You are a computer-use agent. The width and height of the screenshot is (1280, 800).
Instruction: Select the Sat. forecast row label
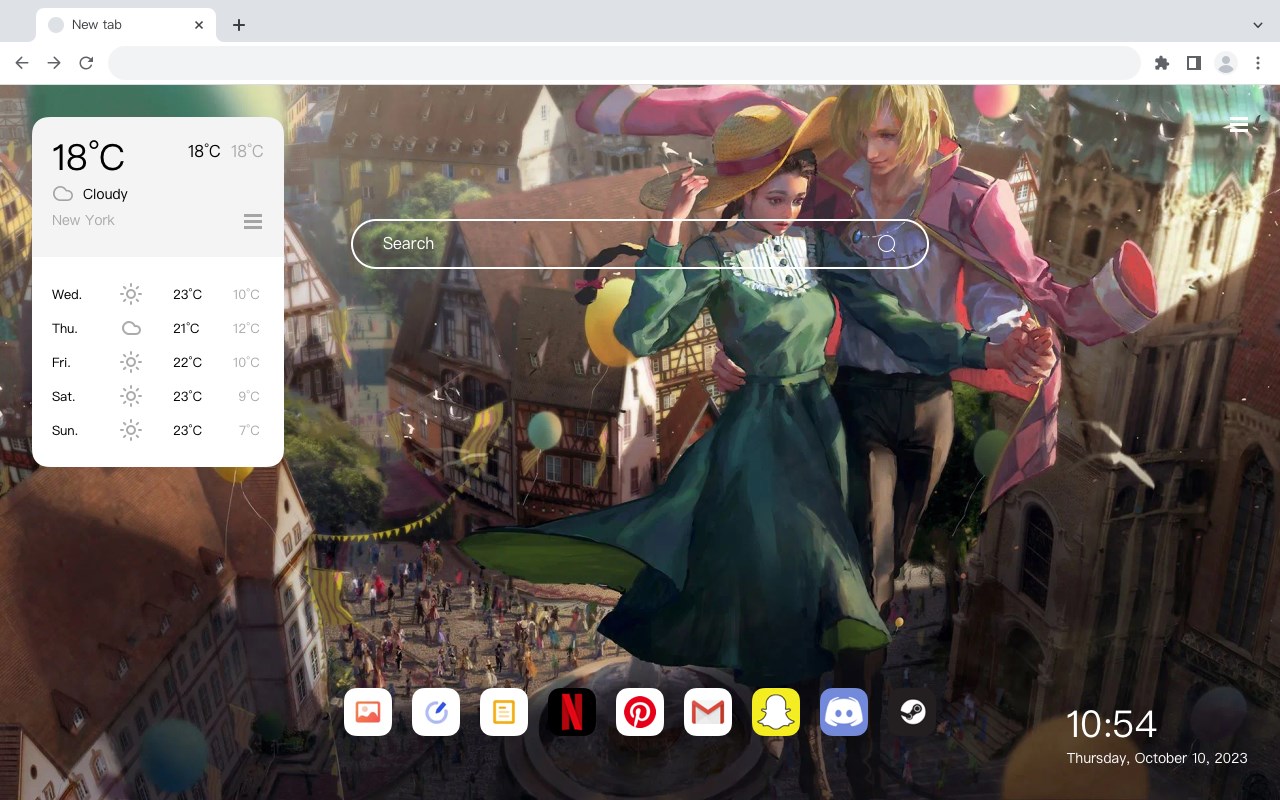coord(64,397)
